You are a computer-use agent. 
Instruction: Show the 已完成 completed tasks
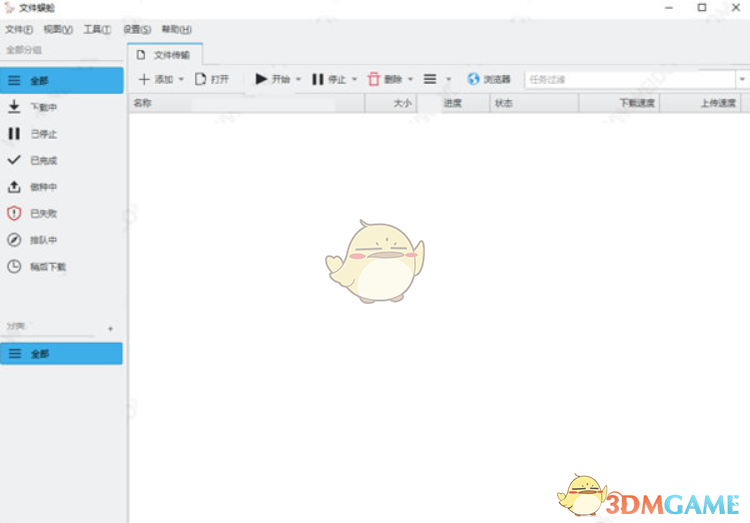coord(62,160)
